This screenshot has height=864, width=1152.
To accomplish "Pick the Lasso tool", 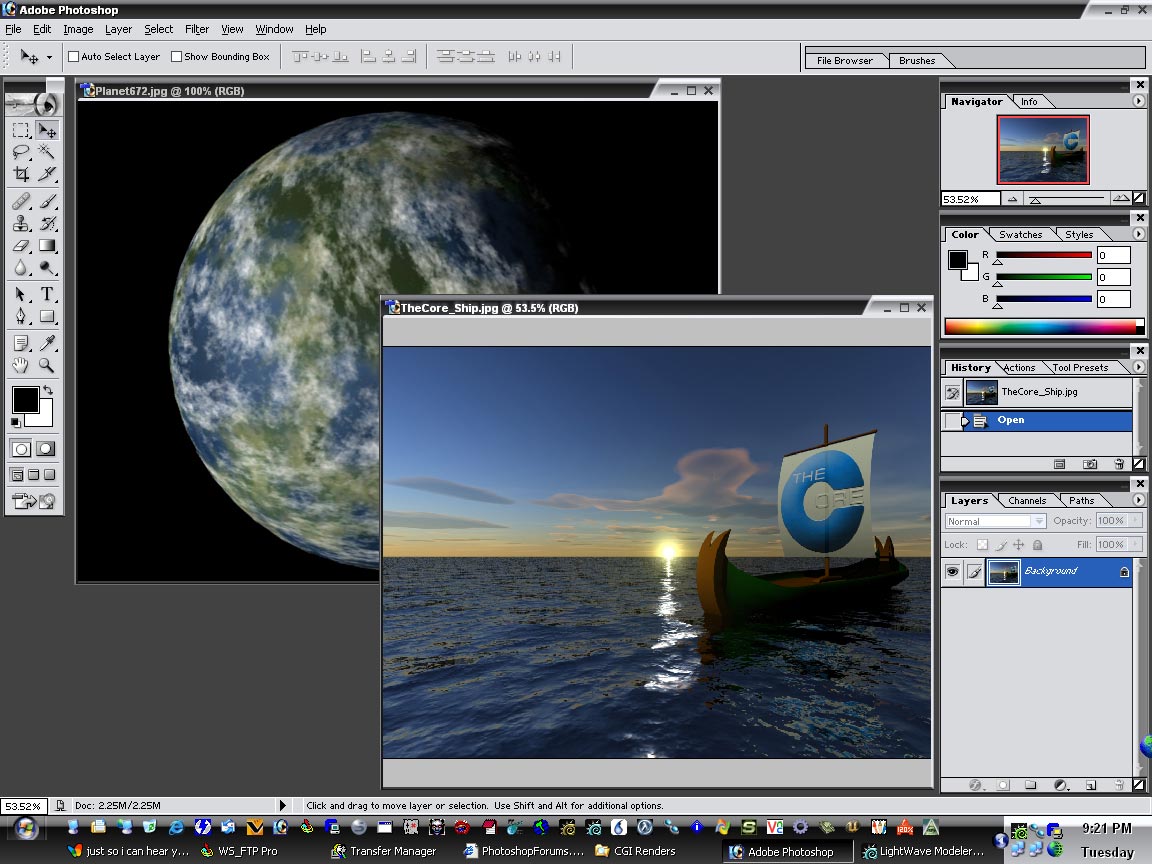I will pyautogui.click(x=21, y=152).
